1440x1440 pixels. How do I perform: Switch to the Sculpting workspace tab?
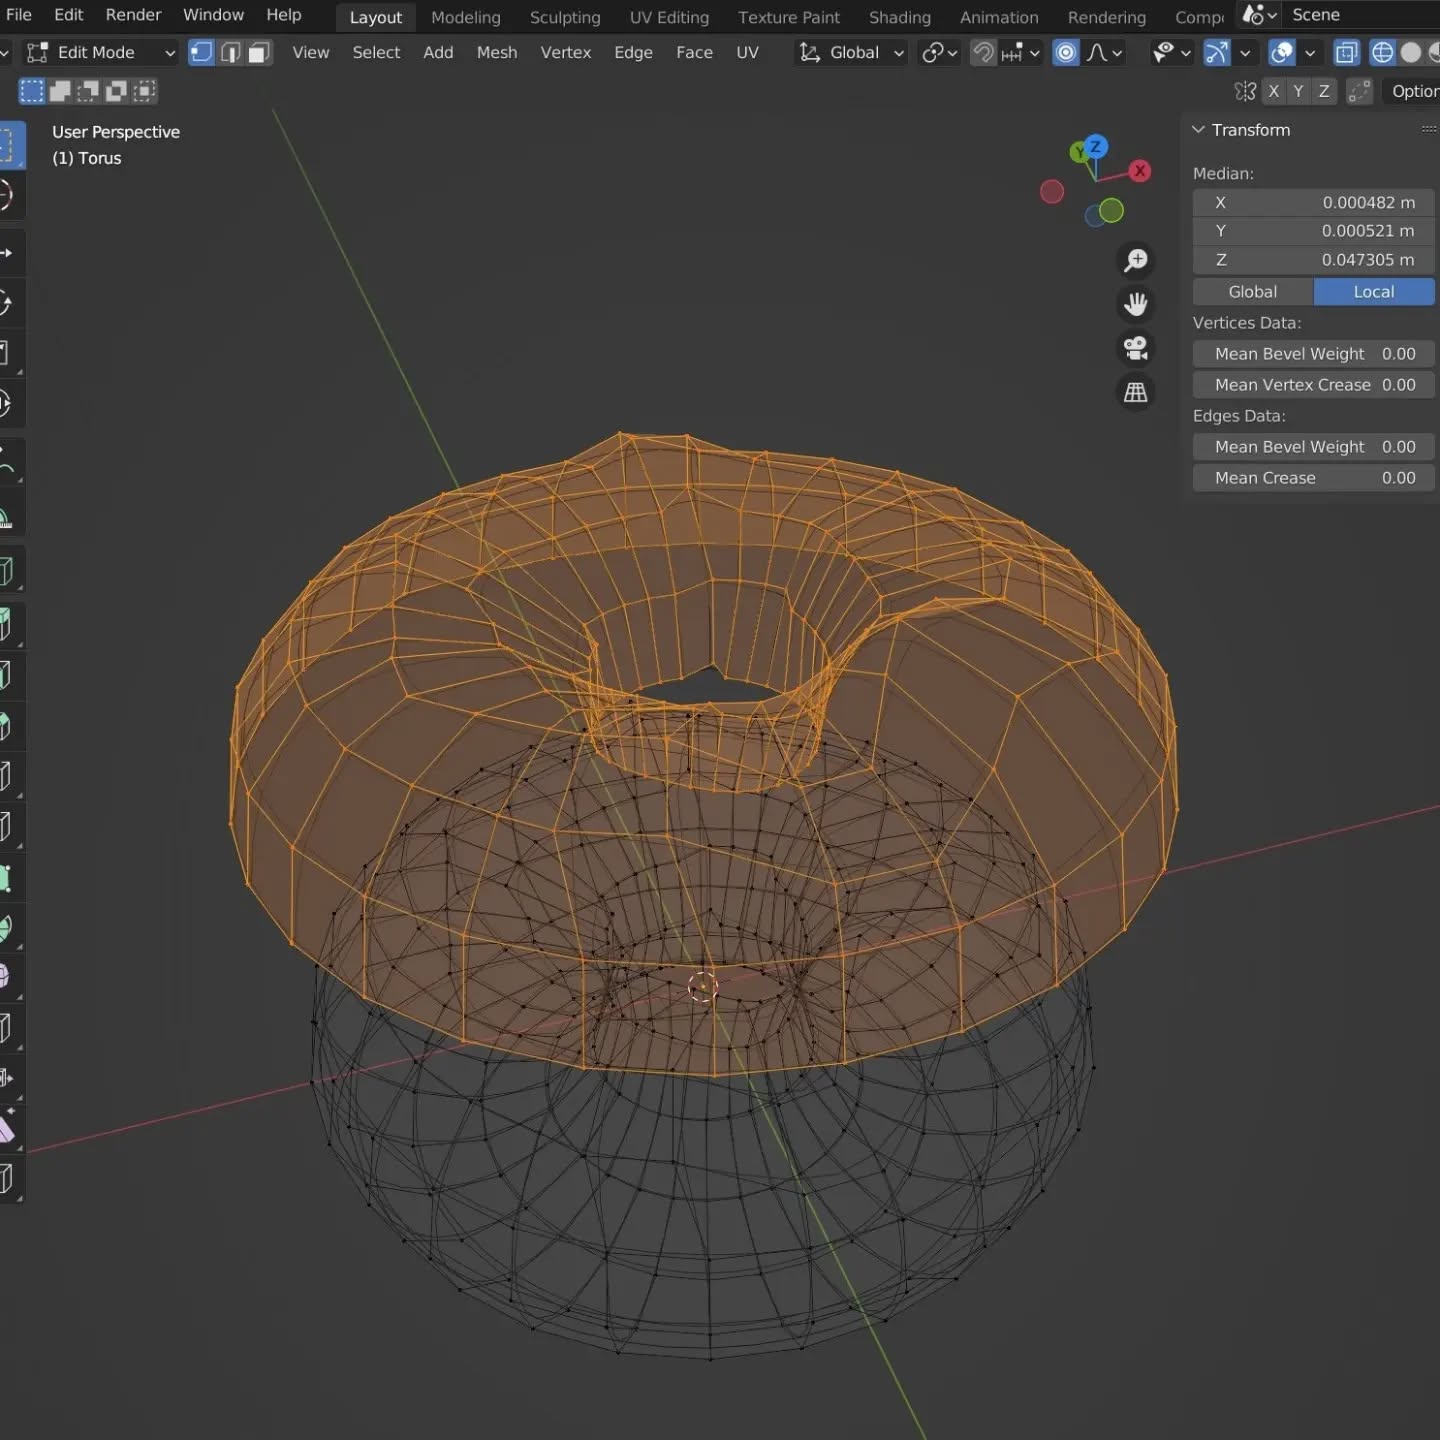pyautogui.click(x=565, y=18)
